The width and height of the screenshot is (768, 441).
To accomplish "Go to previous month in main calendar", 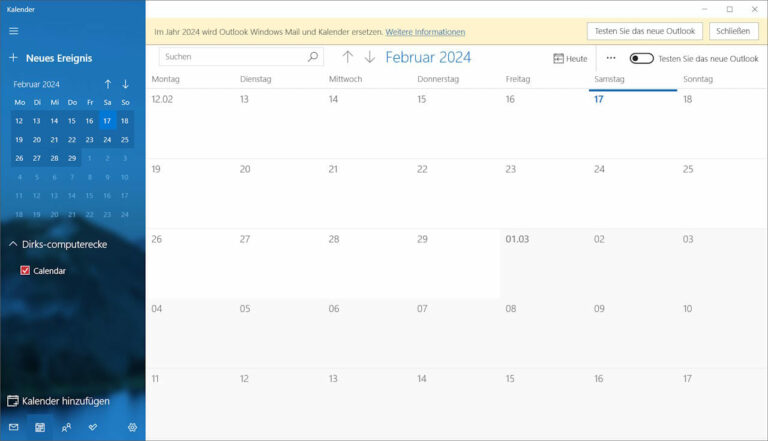I will click(348, 58).
